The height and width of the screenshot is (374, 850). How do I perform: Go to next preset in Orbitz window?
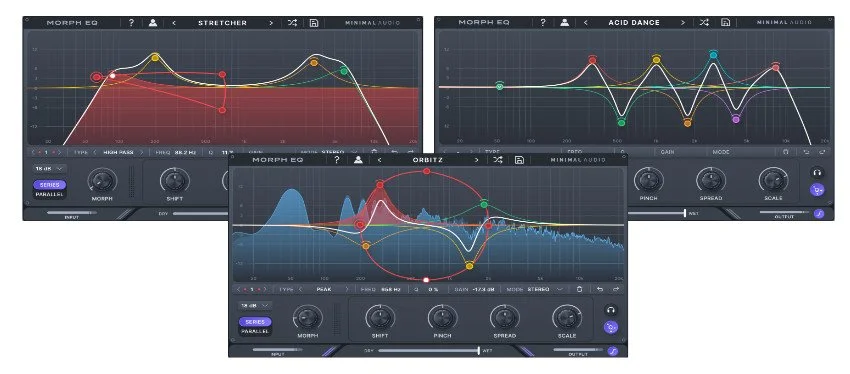[476, 160]
